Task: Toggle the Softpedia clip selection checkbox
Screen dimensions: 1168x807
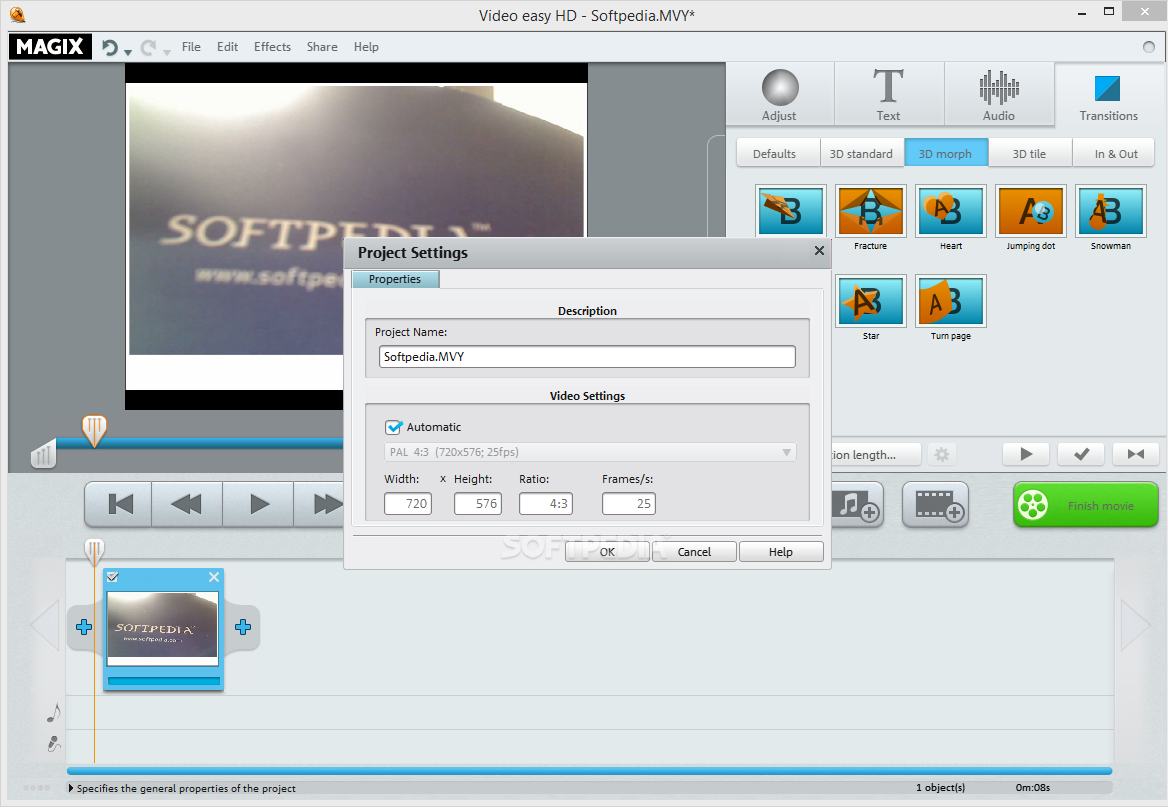Action: tap(112, 577)
